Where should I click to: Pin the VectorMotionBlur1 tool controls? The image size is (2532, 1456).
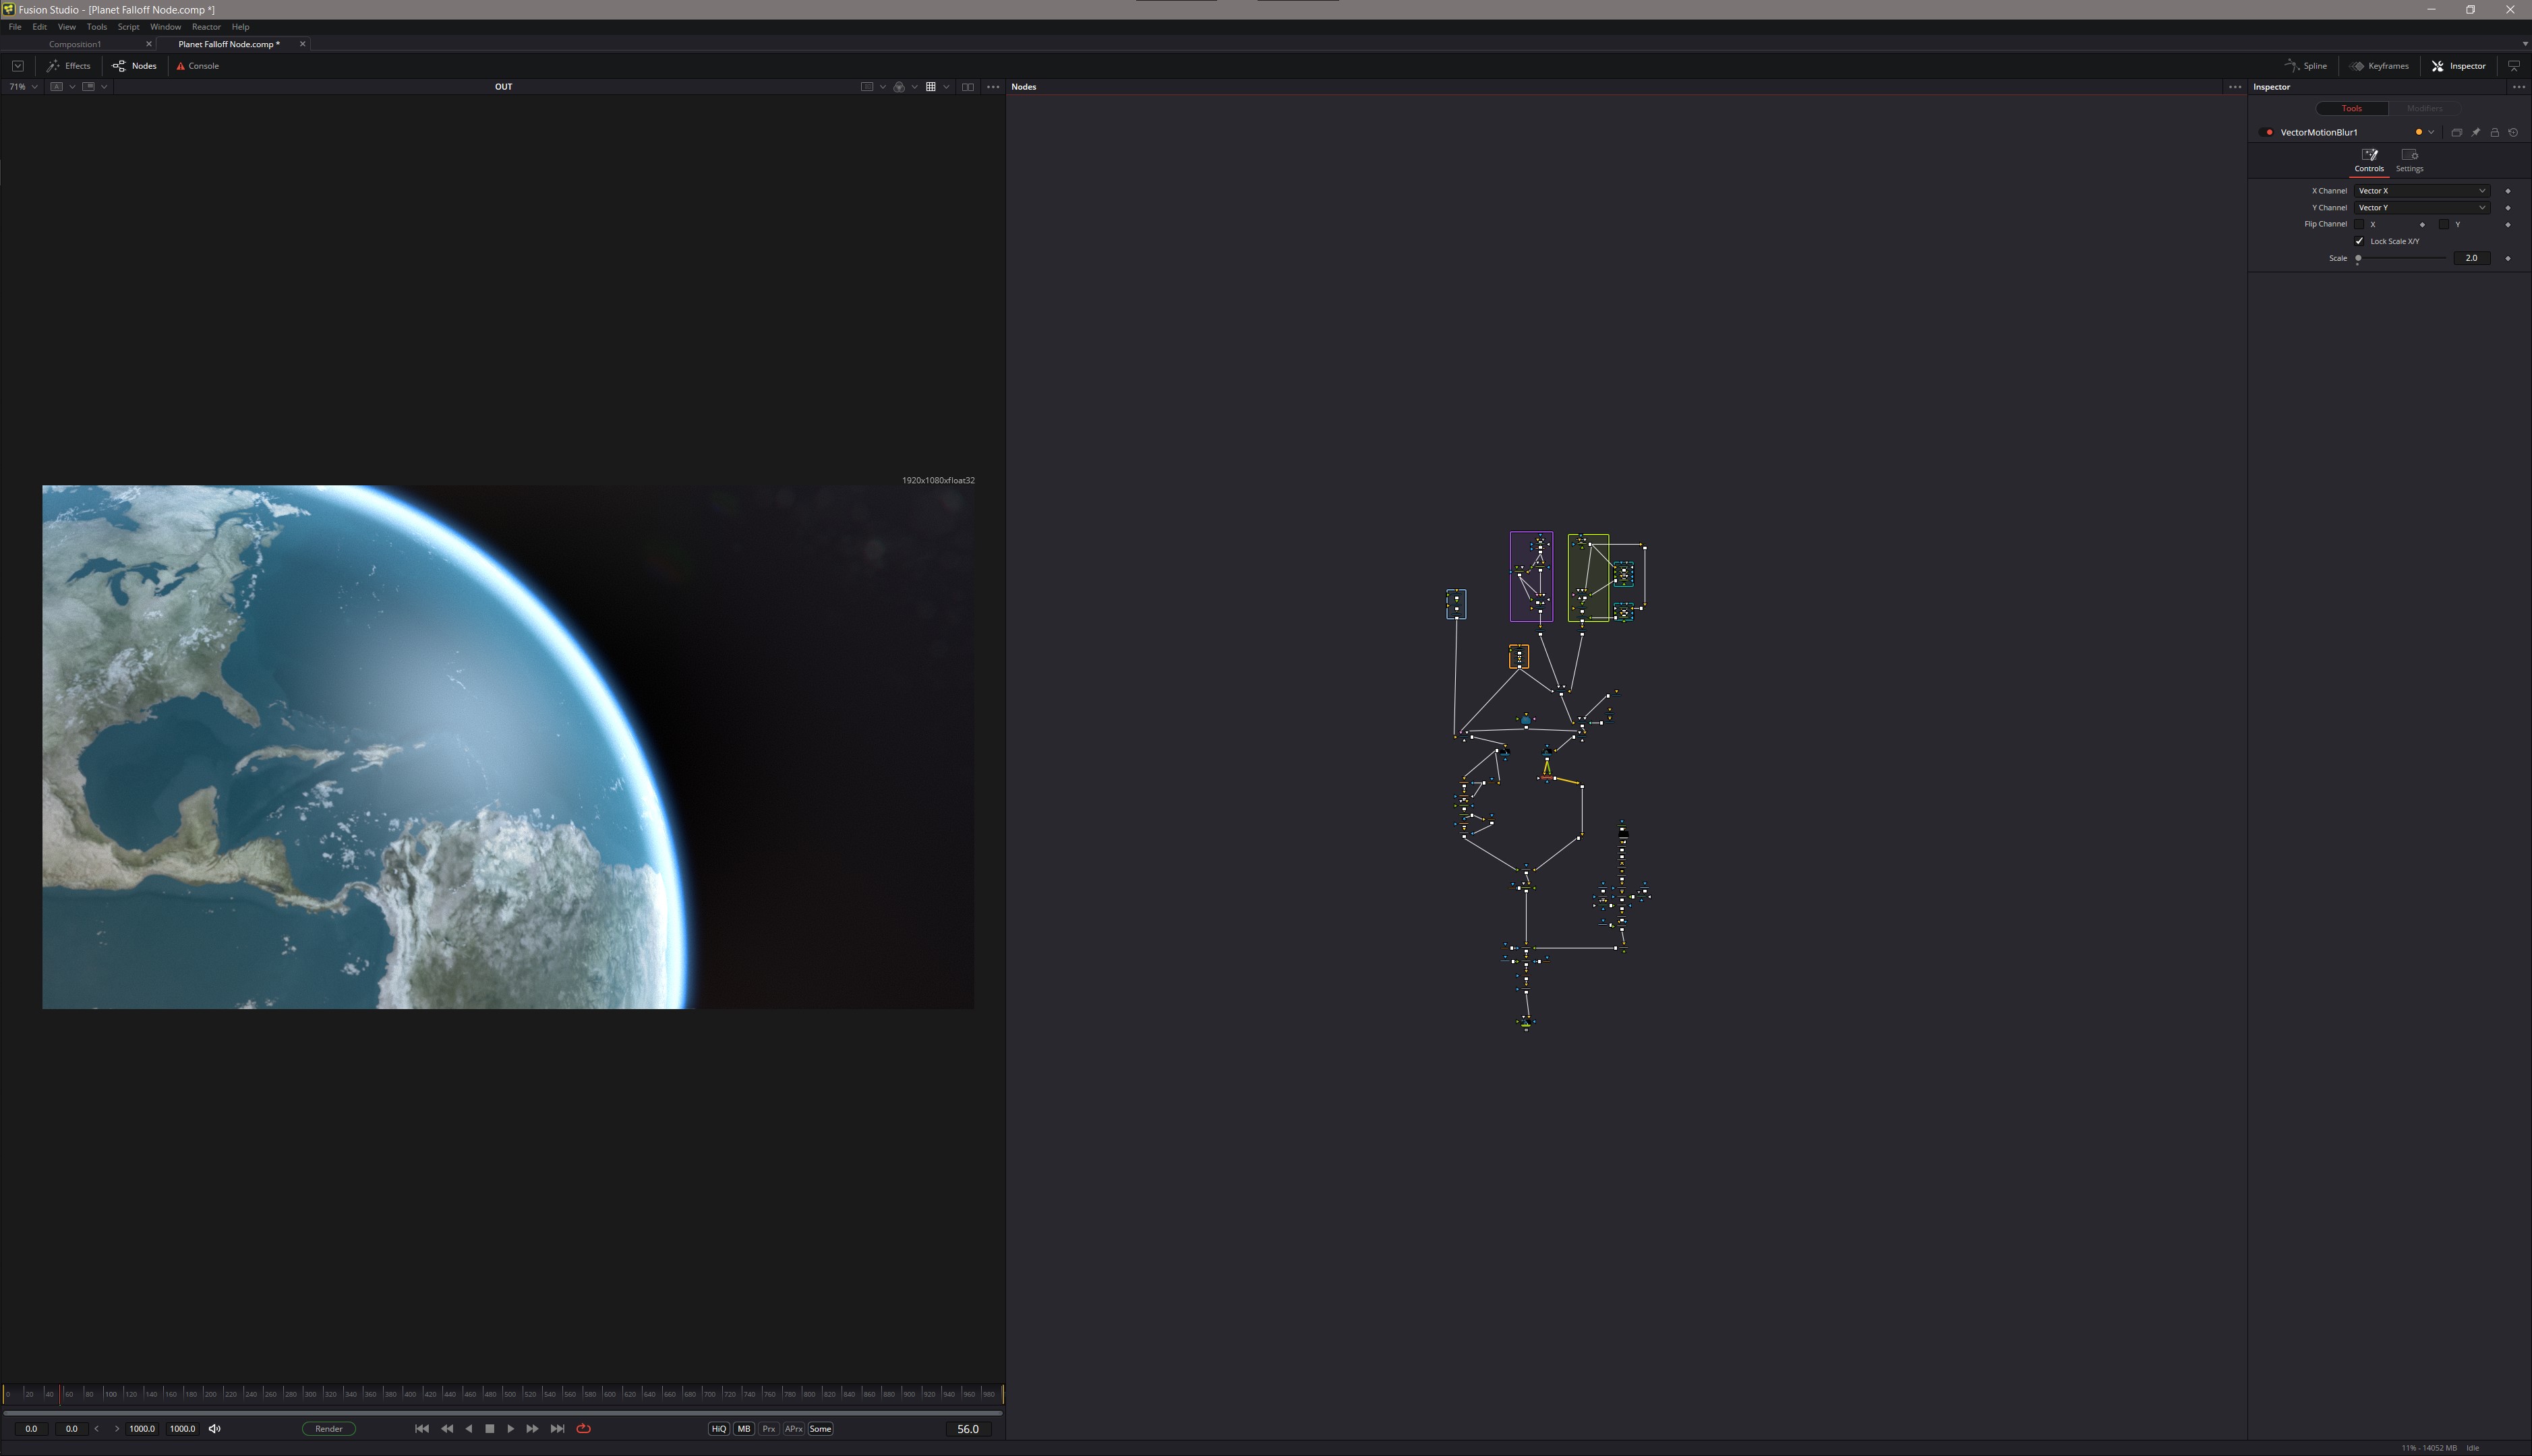click(2476, 132)
